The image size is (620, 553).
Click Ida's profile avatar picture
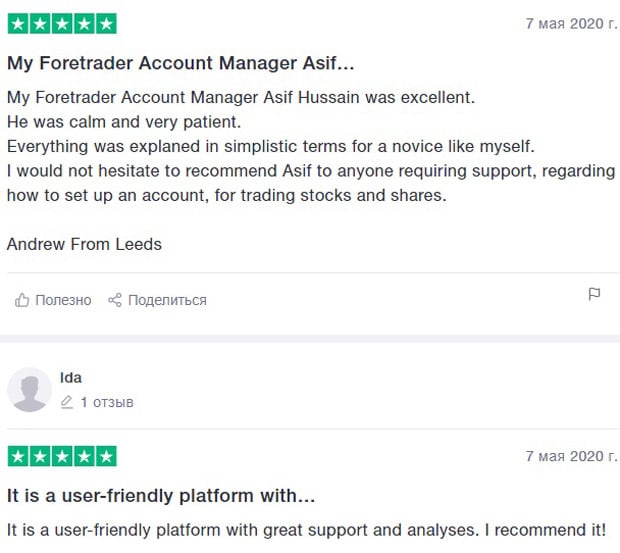click(29, 390)
